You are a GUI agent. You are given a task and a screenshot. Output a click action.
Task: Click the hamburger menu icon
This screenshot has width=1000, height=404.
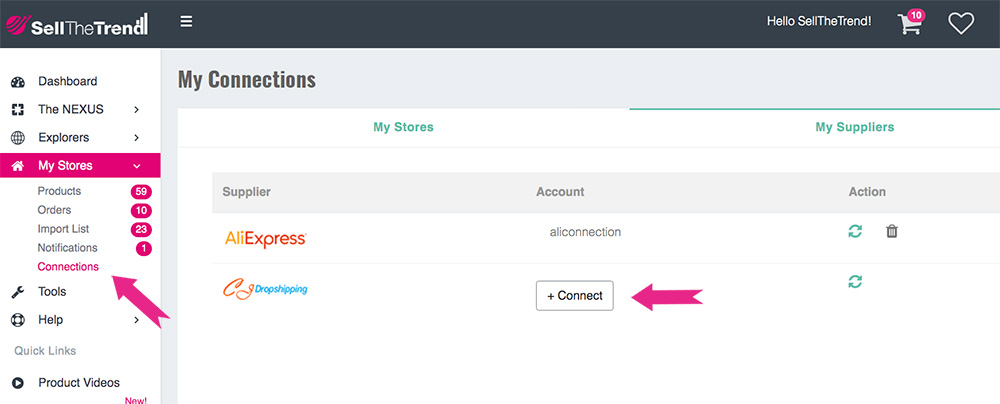click(x=186, y=22)
